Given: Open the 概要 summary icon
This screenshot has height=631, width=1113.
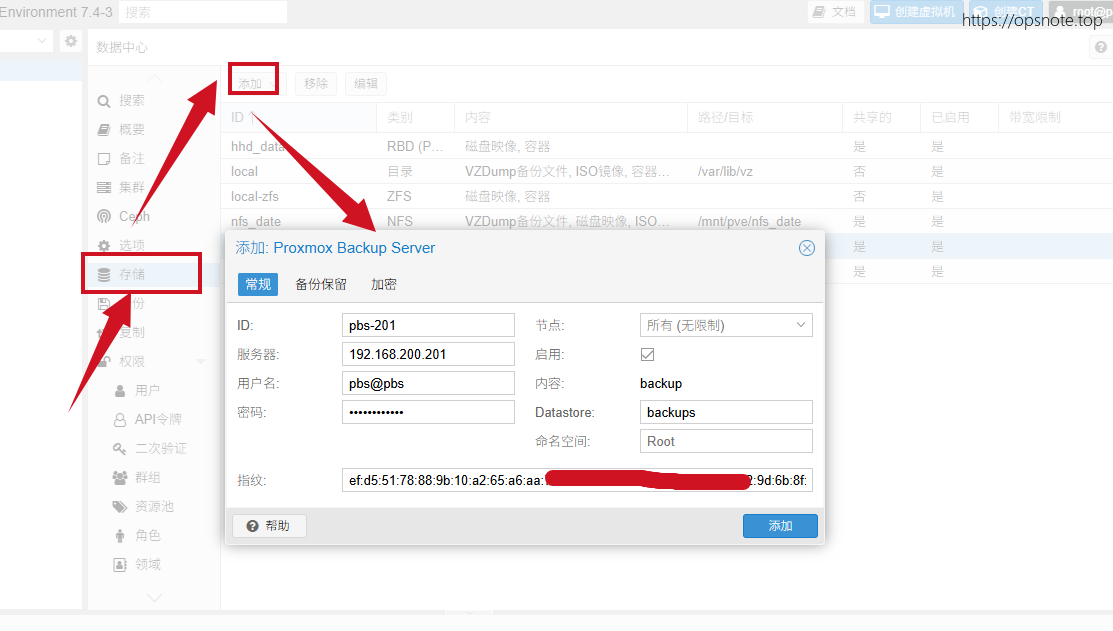Looking at the screenshot, I should click(104, 130).
